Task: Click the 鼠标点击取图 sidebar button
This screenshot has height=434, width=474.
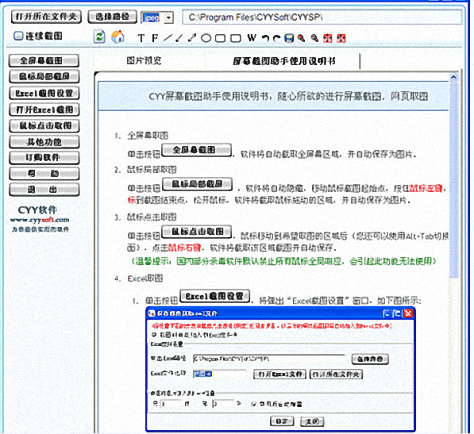Action: click(44, 126)
